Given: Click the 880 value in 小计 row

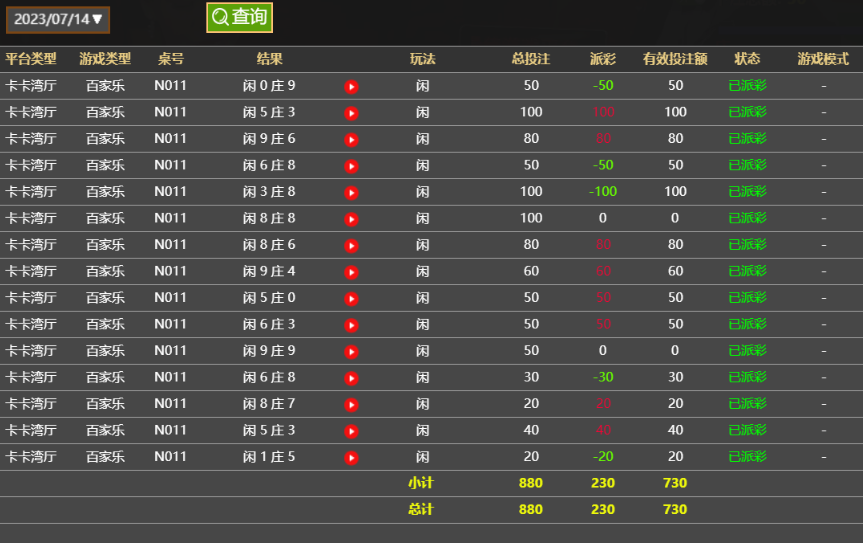Looking at the screenshot, I should [x=531, y=483].
